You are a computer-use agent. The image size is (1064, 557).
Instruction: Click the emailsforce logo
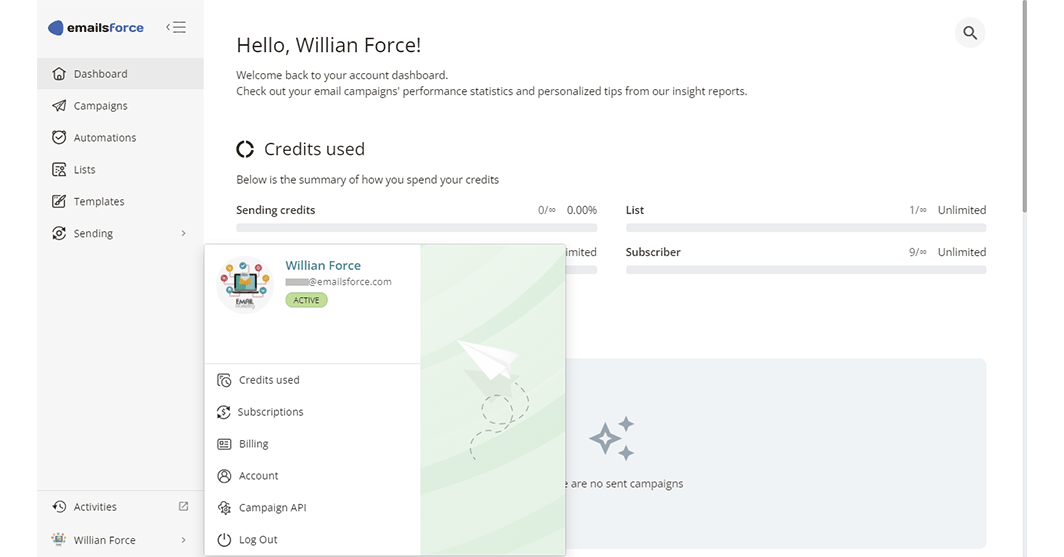pyautogui.click(x=97, y=28)
